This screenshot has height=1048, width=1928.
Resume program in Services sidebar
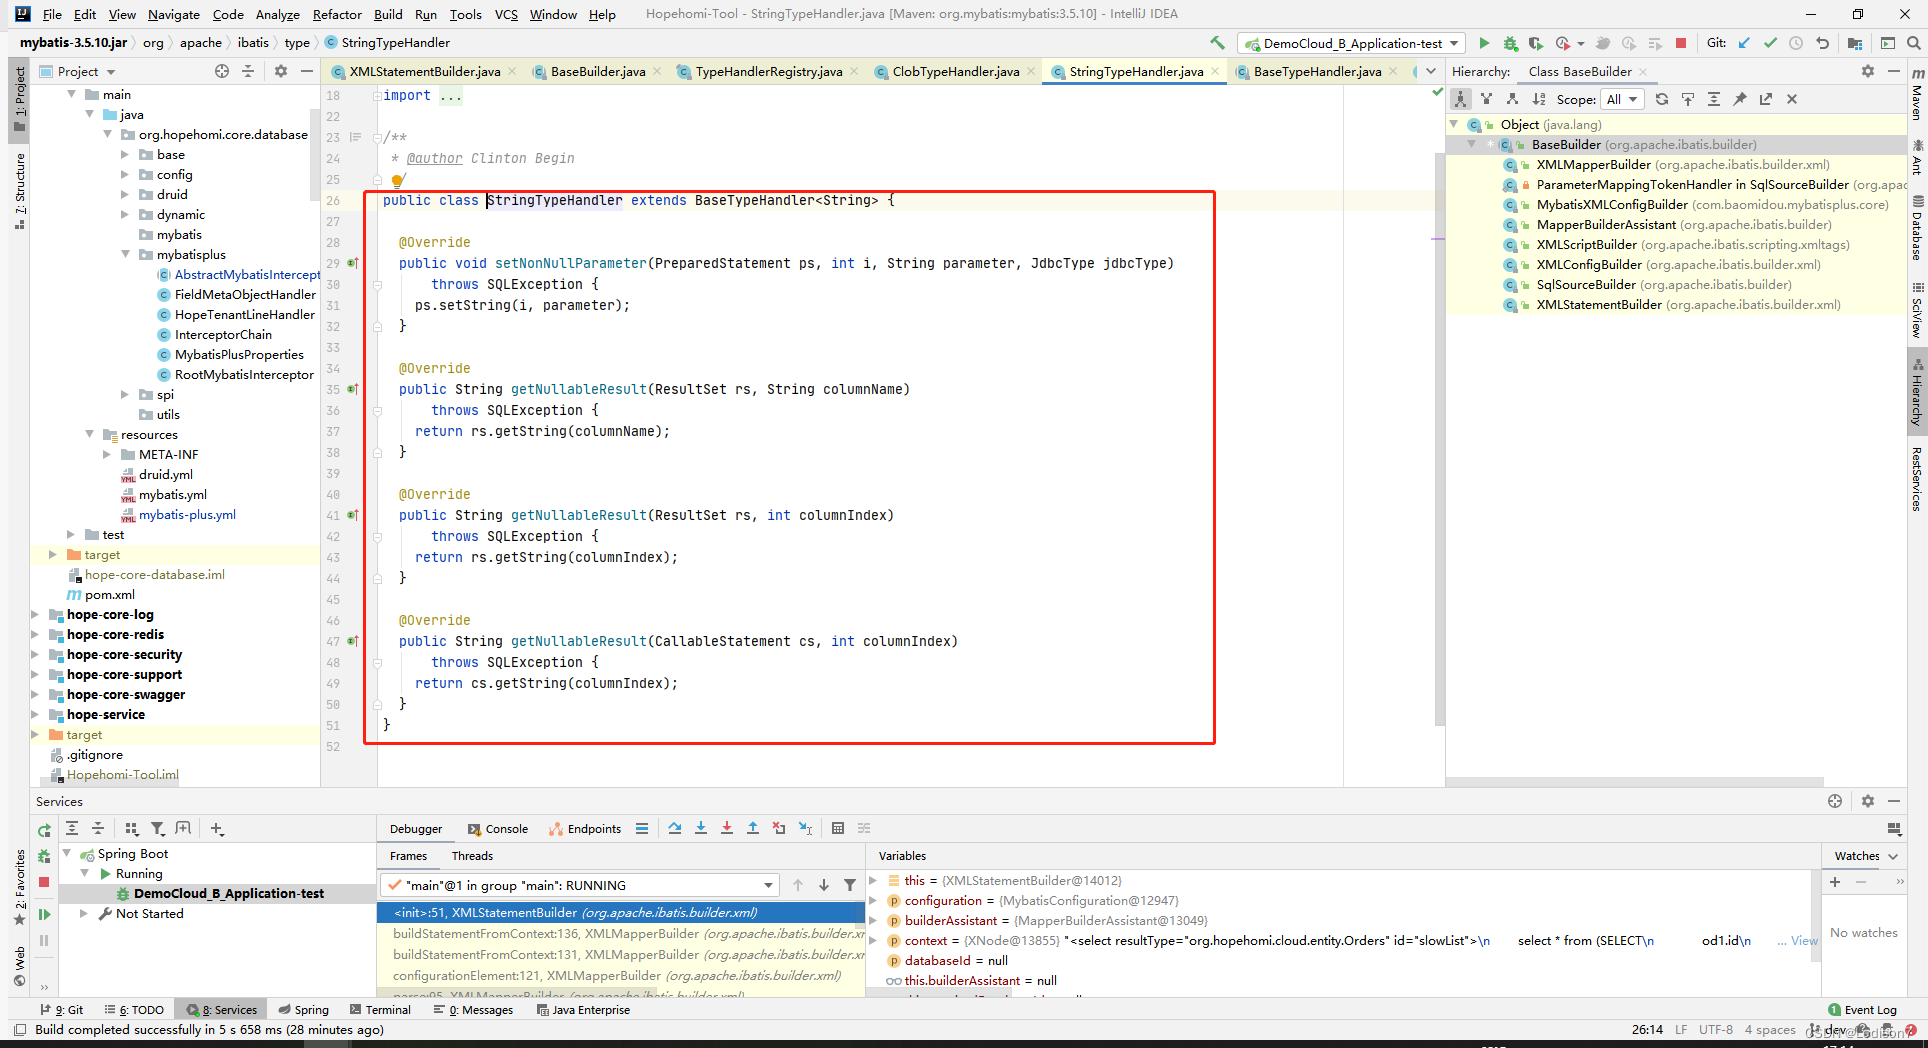(44, 914)
